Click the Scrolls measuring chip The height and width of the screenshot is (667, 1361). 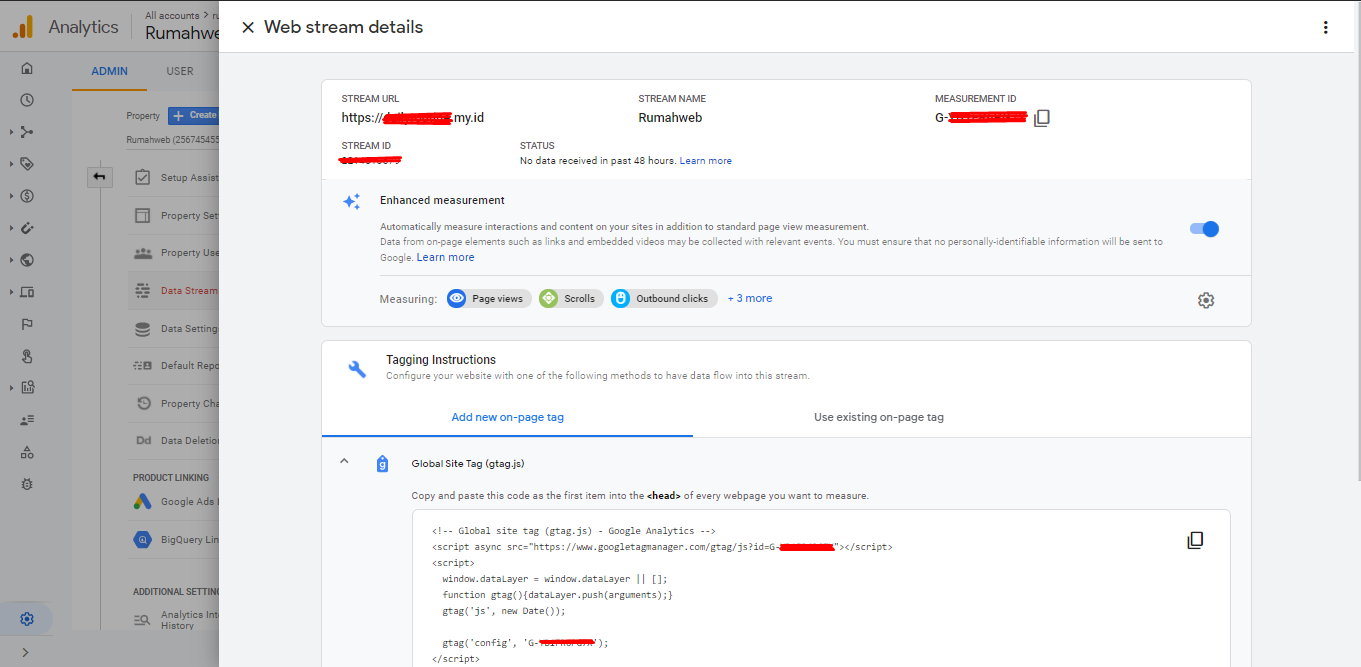[x=571, y=298]
